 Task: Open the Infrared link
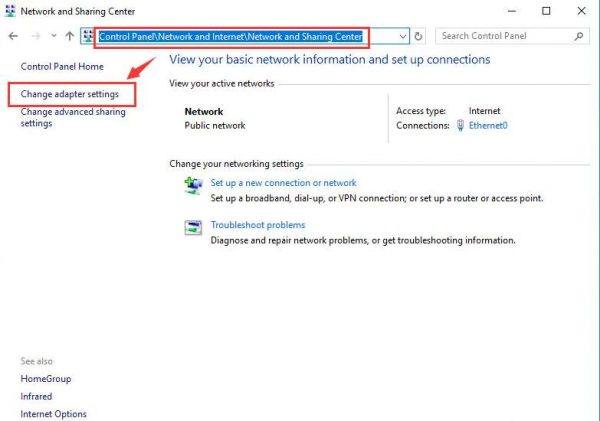(36, 397)
